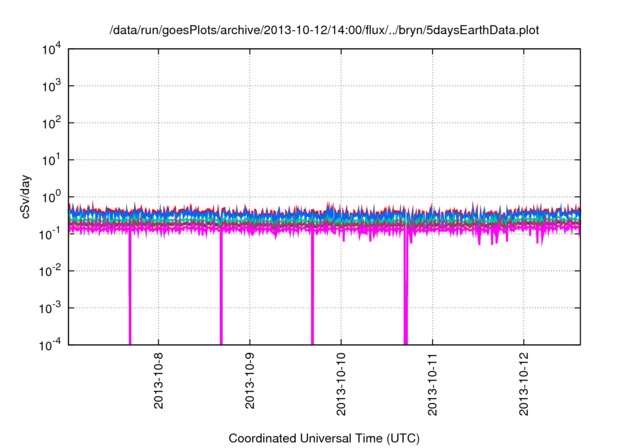
Task: Click the 10^0 y-axis tick label
Action: (51, 197)
